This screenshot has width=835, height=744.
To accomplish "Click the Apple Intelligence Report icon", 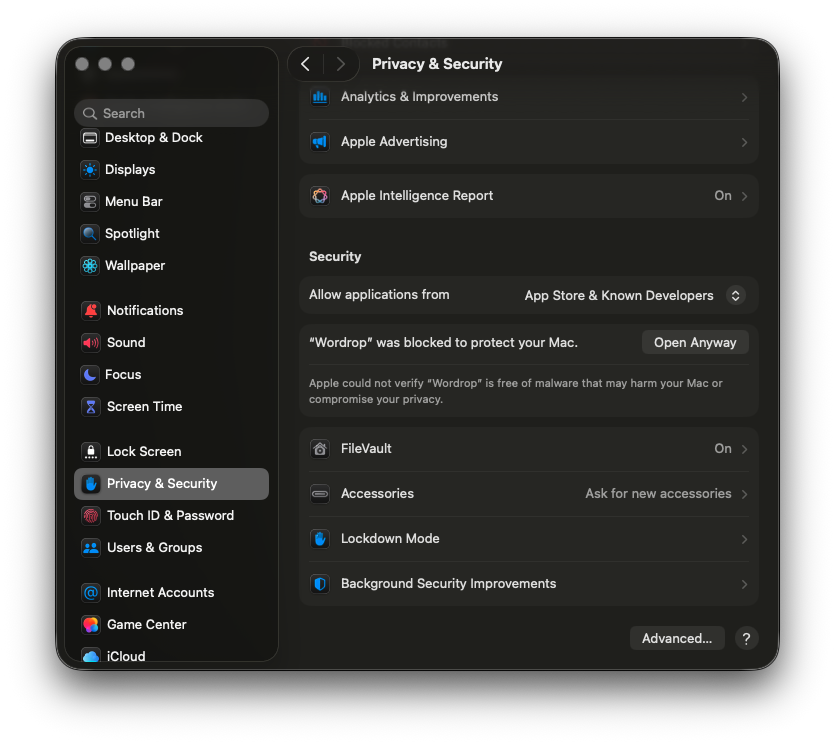I will [320, 196].
